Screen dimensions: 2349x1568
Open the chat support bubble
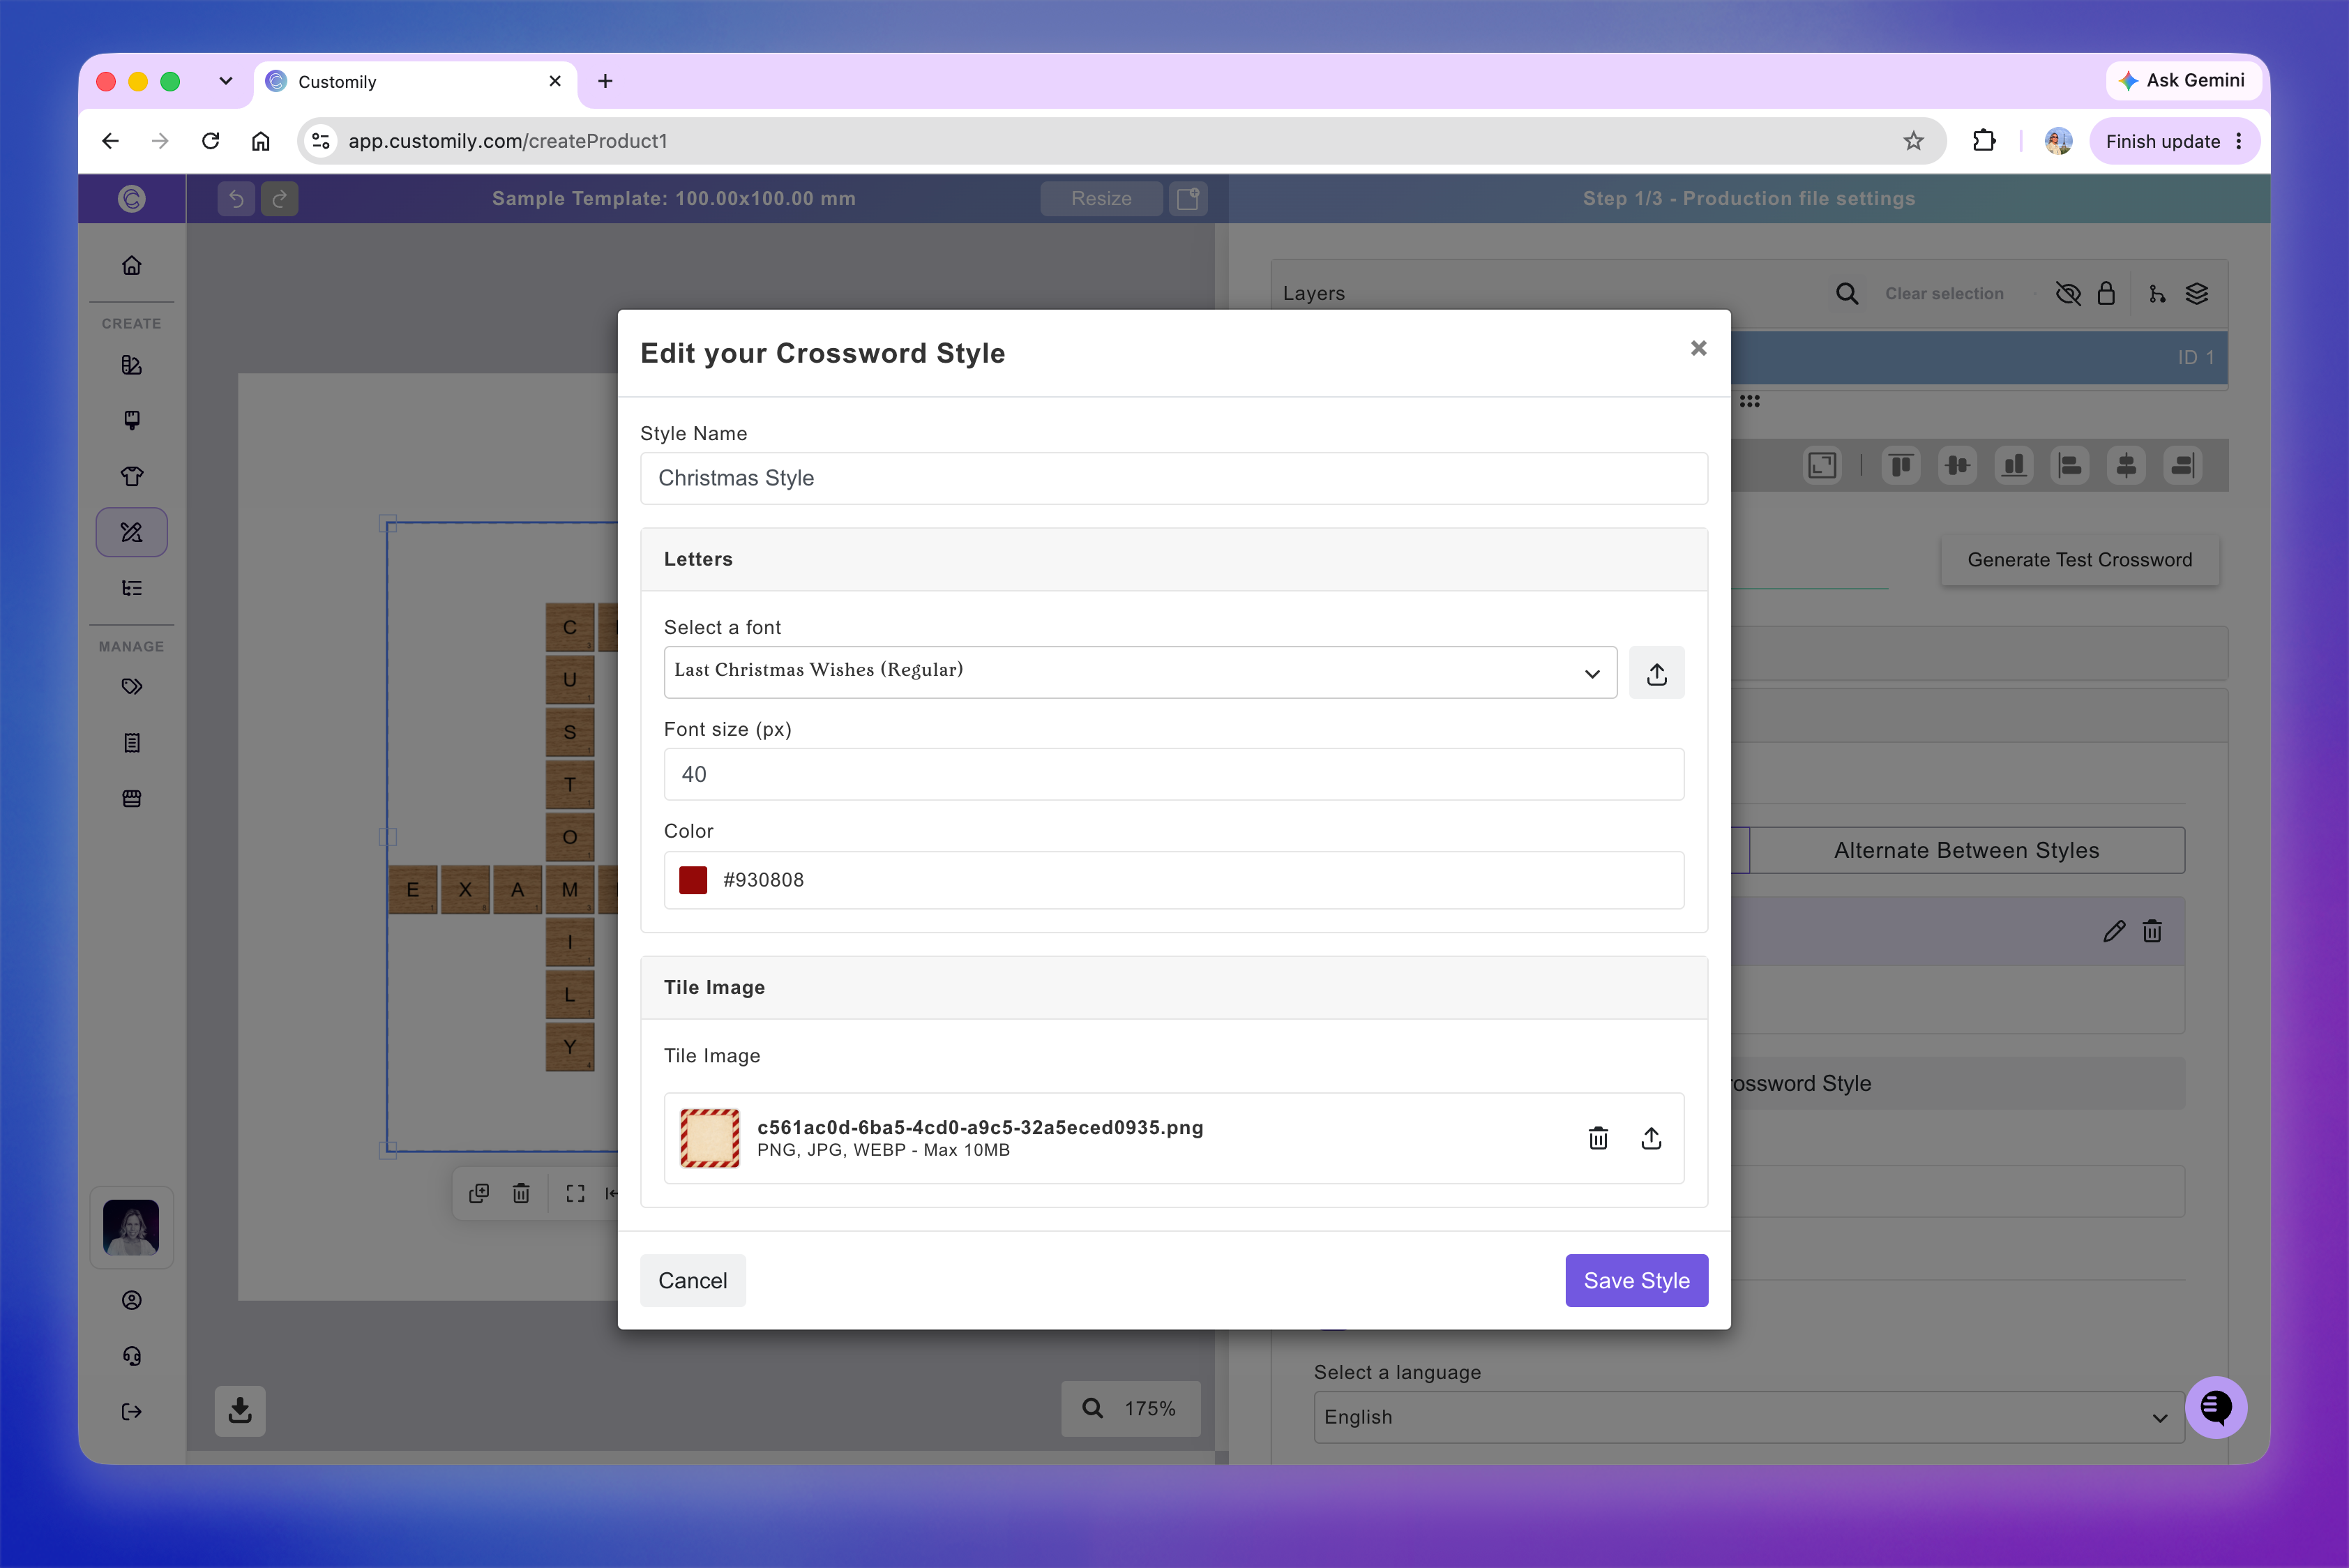tap(2215, 1407)
